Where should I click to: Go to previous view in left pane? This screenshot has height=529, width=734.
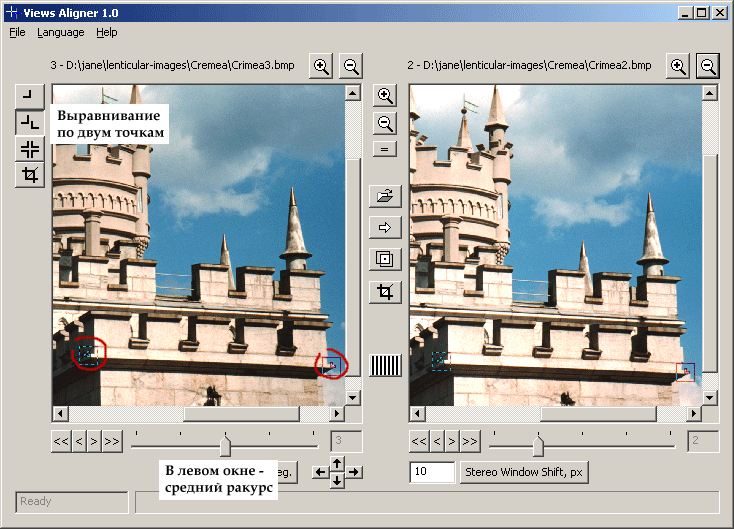[x=79, y=441]
